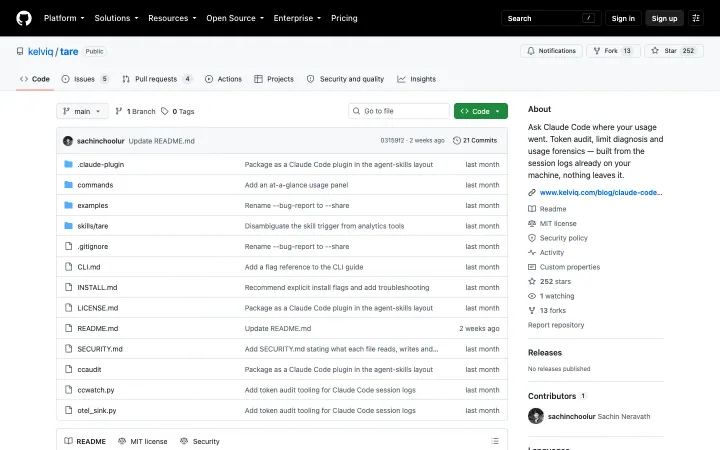Open the Issues tab
The width and height of the screenshot is (720, 450).
click(x=85, y=79)
